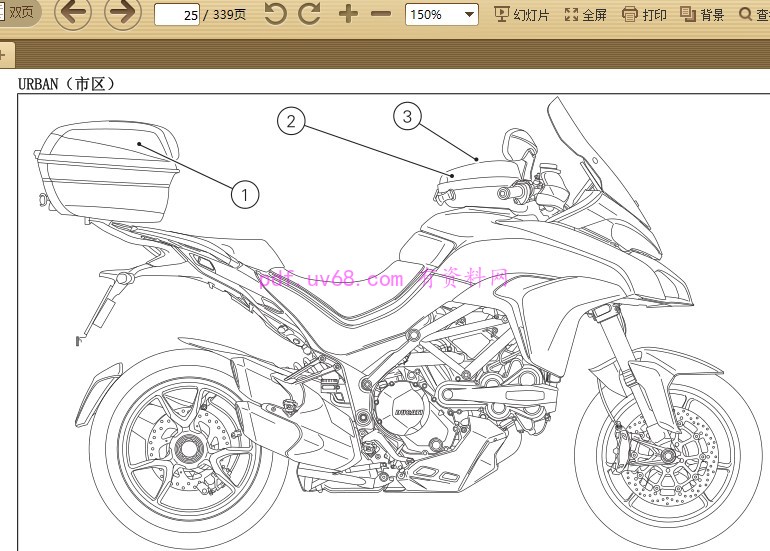Click the new tab plus button
The width and height of the screenshot is (770, 551).
(x=3, y=54)
